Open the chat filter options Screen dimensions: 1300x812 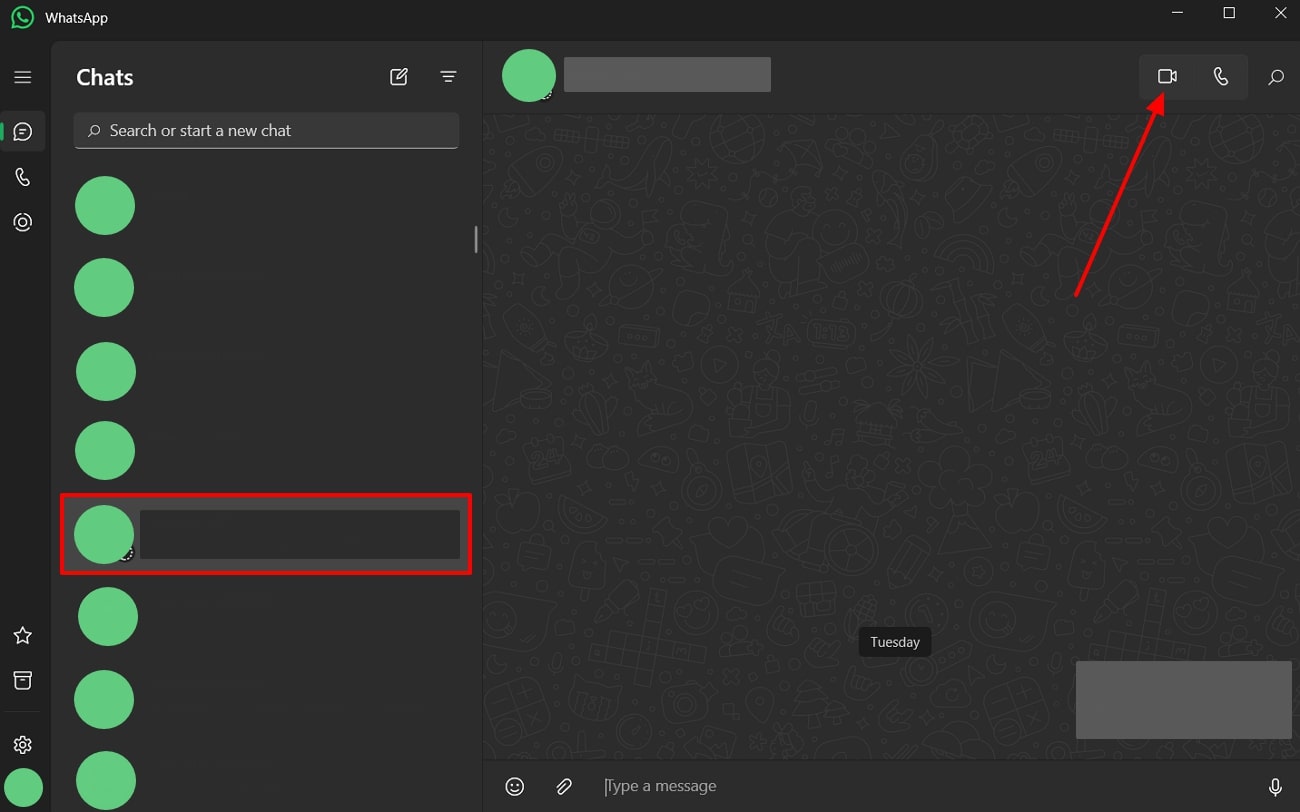(x=448, y=77)
